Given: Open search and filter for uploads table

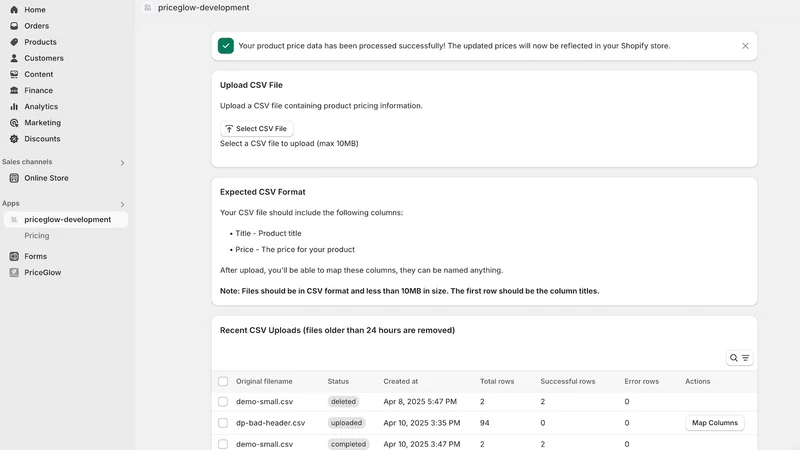Looking at the screenshot, I should [739, 358].
